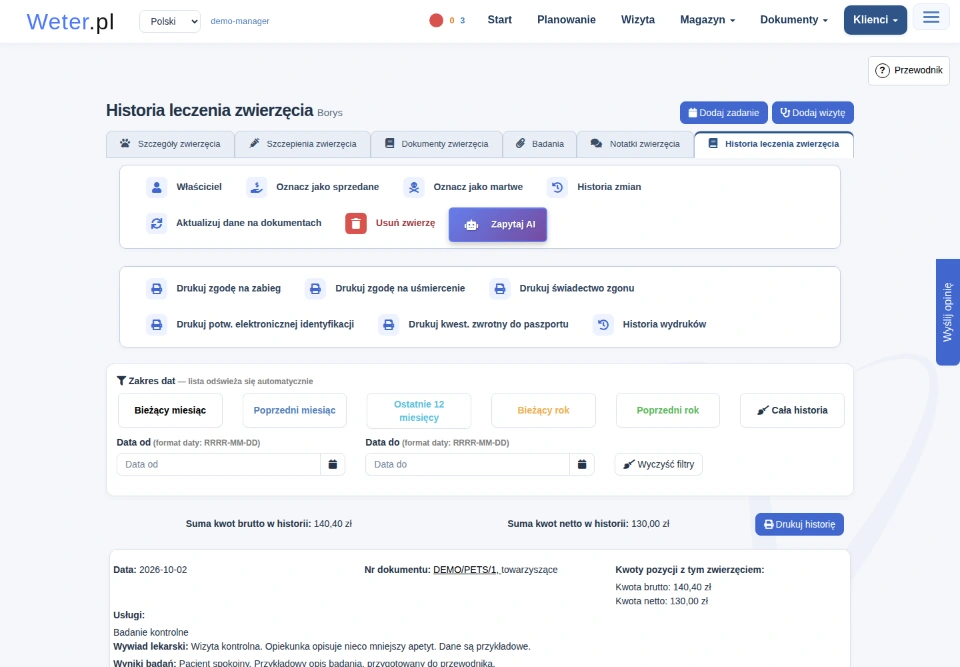Open the Data od calendar picker icon

(x=333, y=464)
